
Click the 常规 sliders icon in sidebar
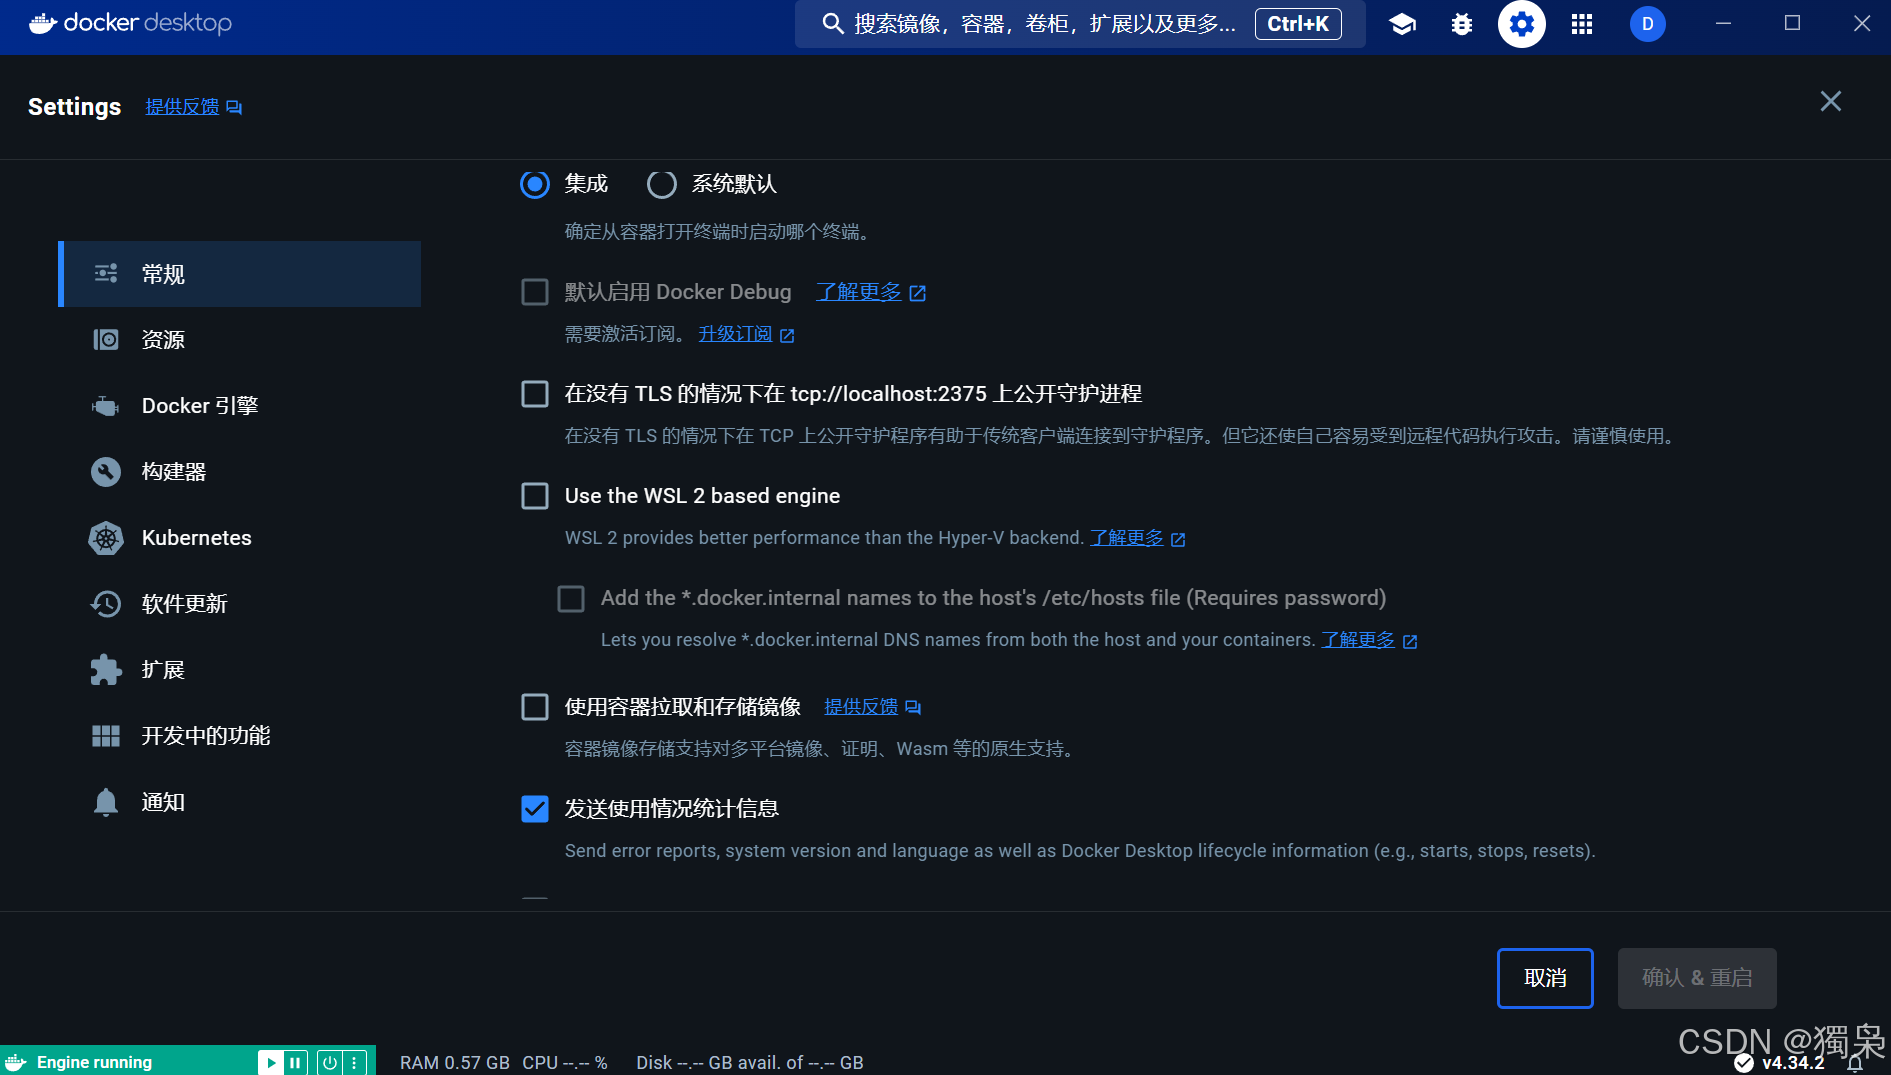tap(106, 274)
